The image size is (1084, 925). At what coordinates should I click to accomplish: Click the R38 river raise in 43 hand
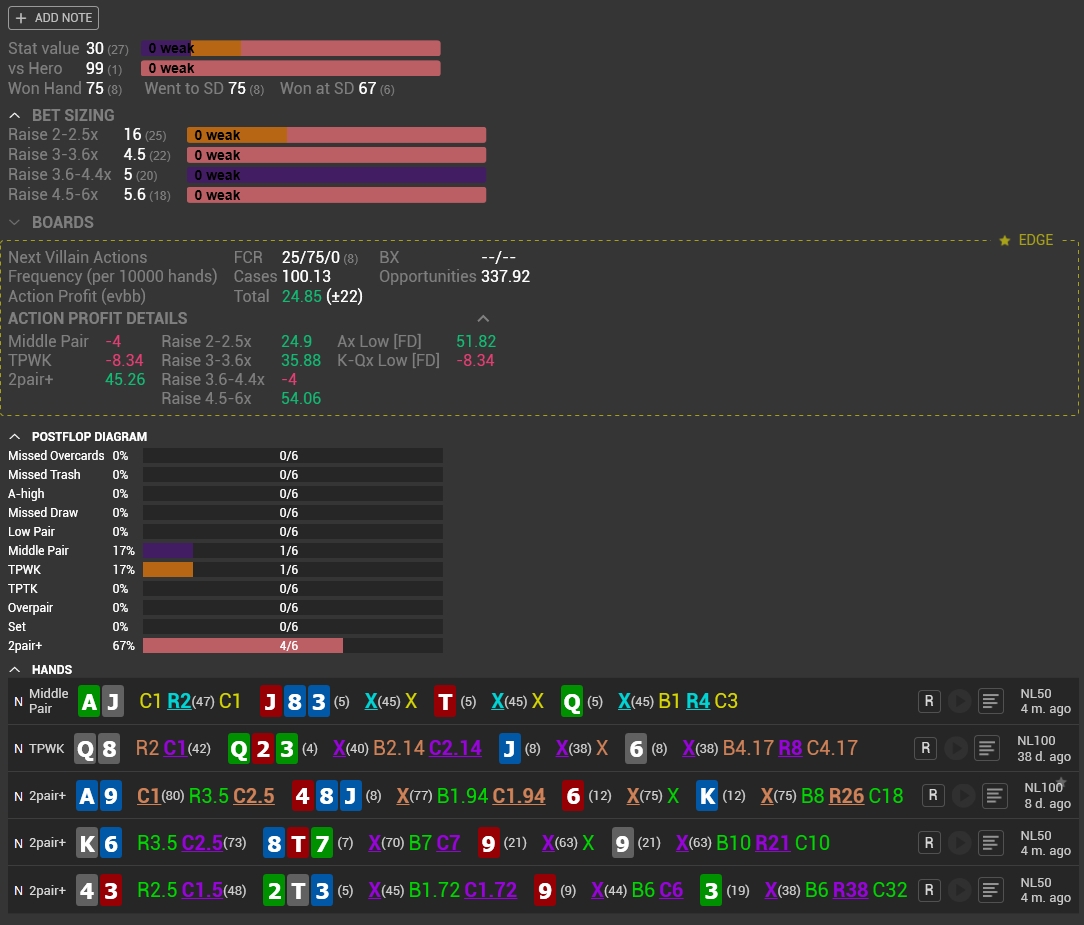point(850,890)
